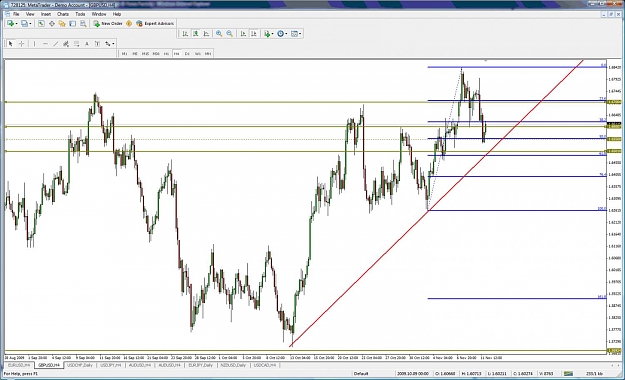
Task: Open the View menu
Action: 30,14
